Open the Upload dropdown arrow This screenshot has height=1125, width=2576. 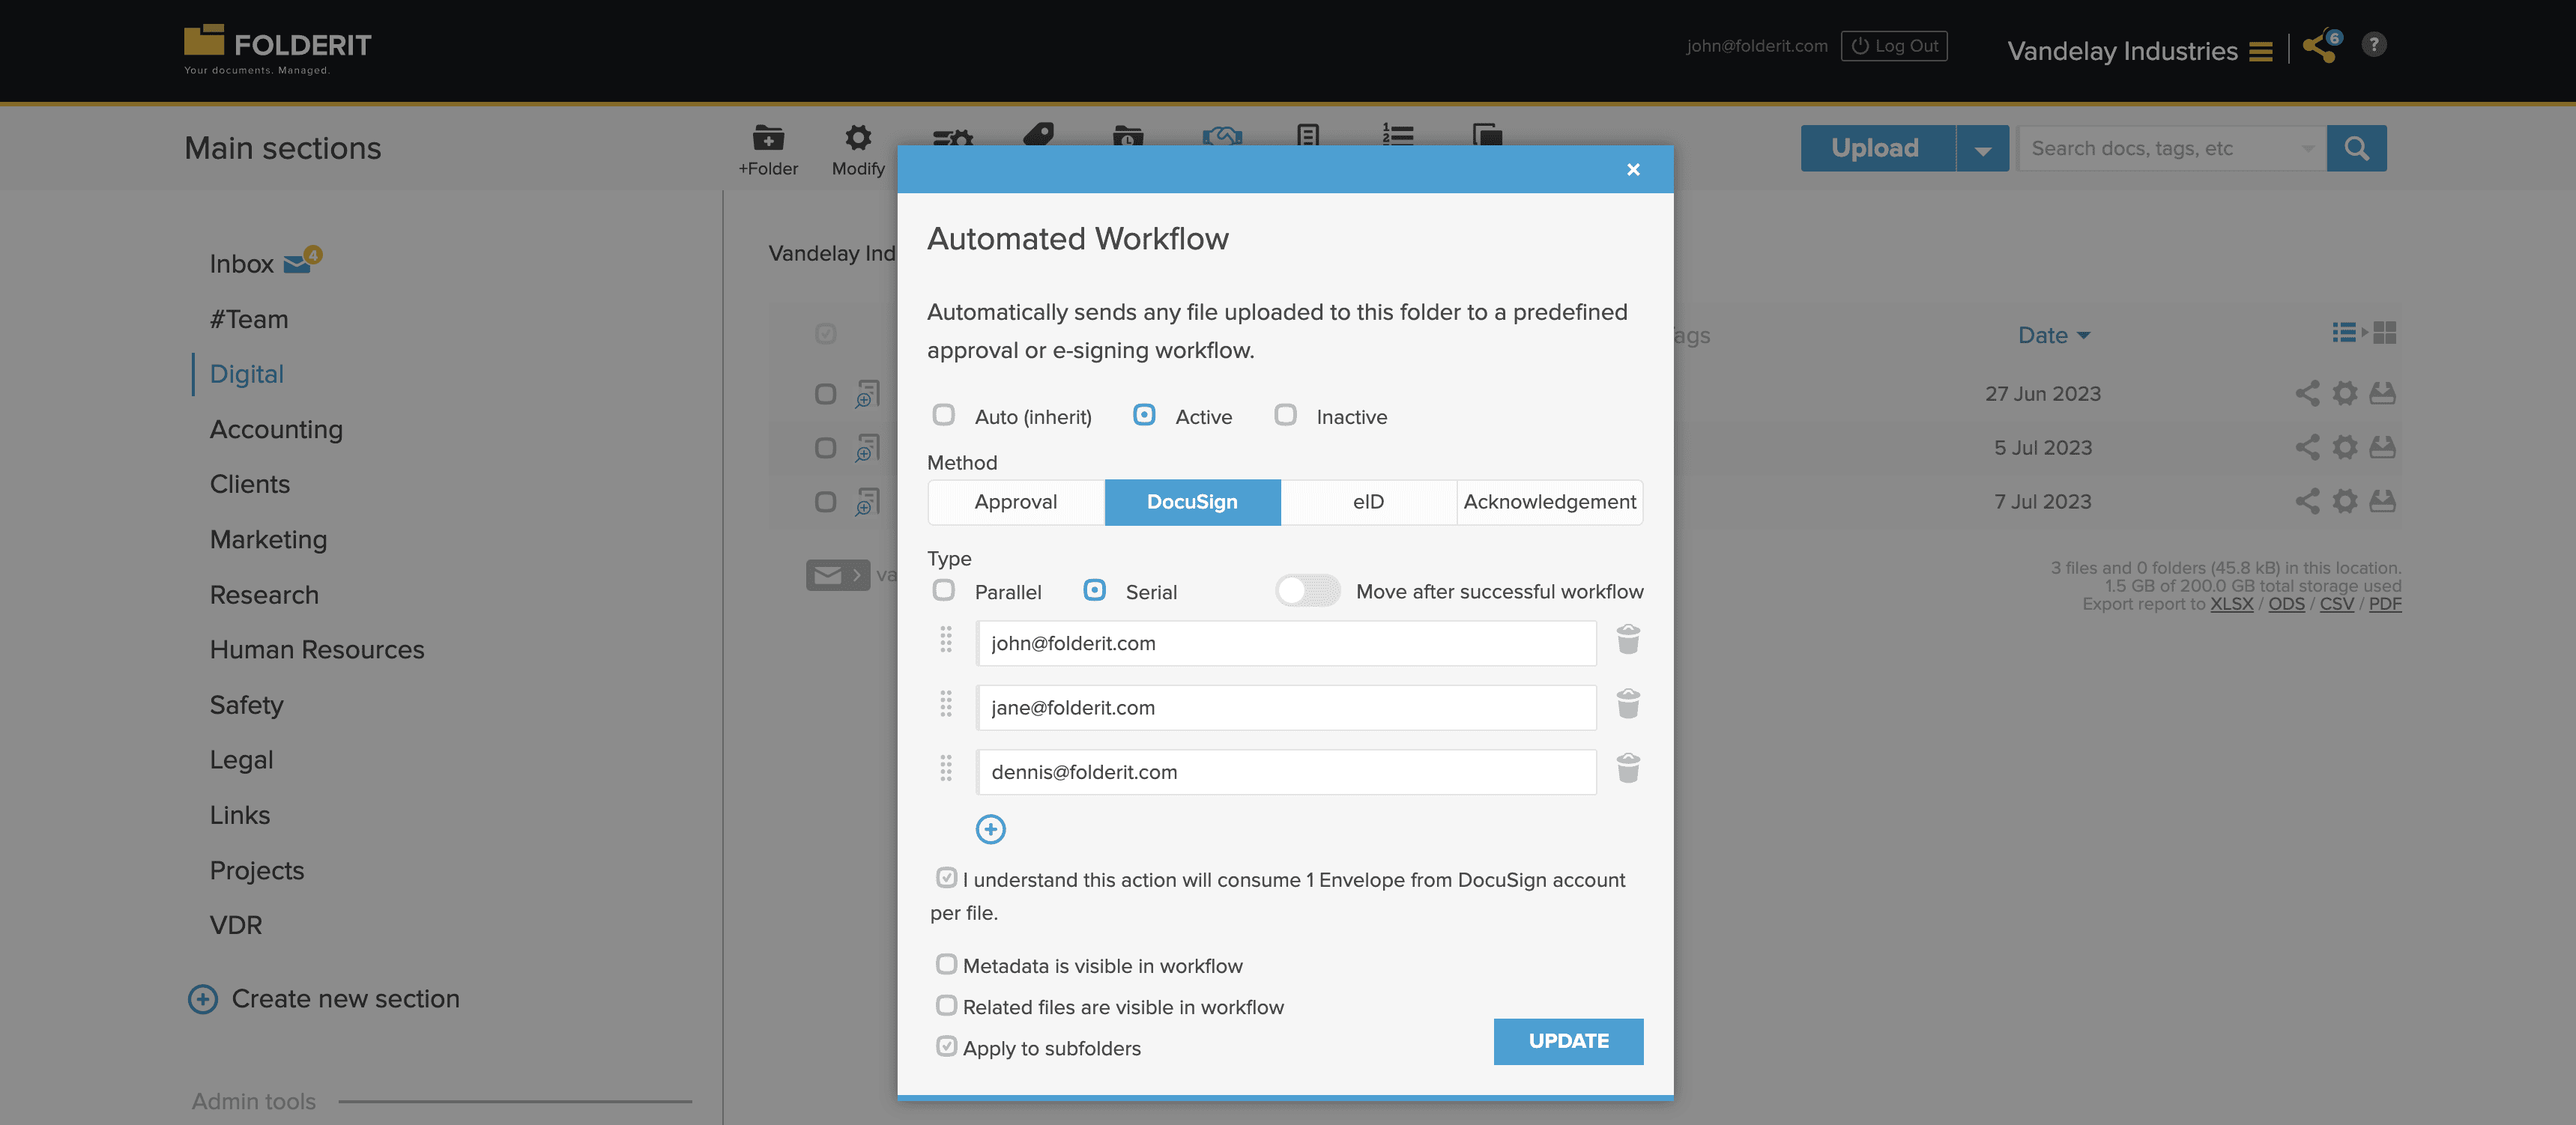(x=1982, y=148)
